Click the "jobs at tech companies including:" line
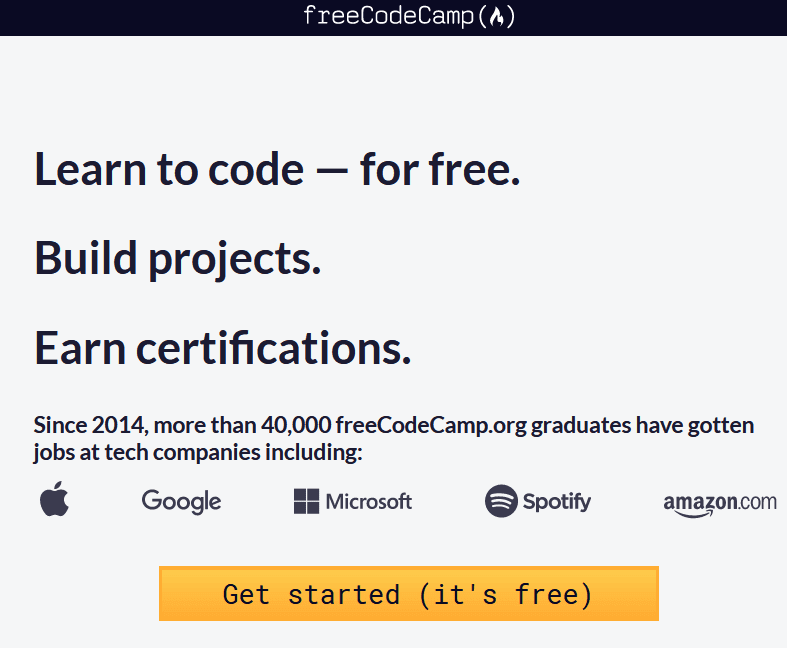Viewport: 787px width, 648px height. pyautogui.click(x=197, y=452)
